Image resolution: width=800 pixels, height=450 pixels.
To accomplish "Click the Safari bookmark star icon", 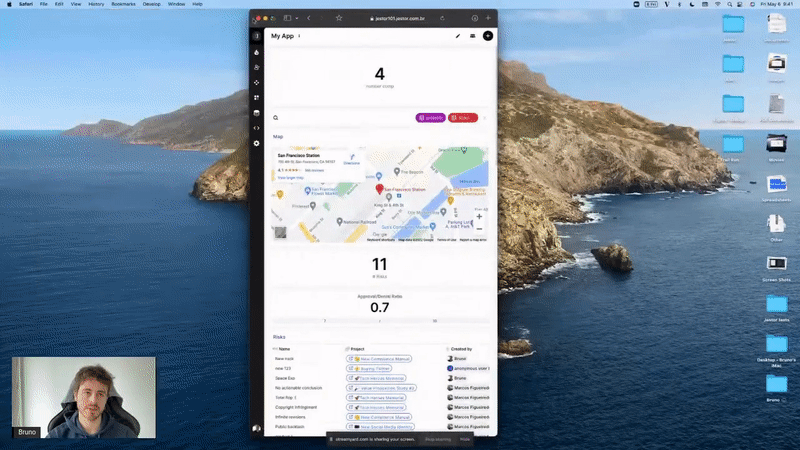I will [x=339, y=18].
